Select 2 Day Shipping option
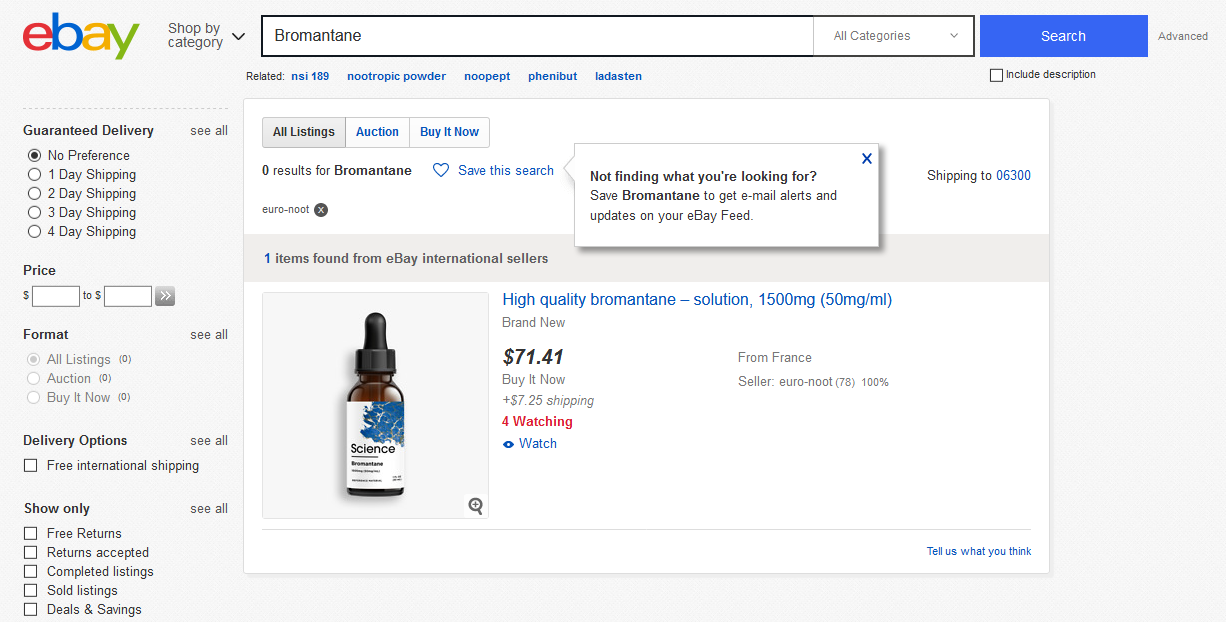Screen dimensions: 1226x622 35,194
